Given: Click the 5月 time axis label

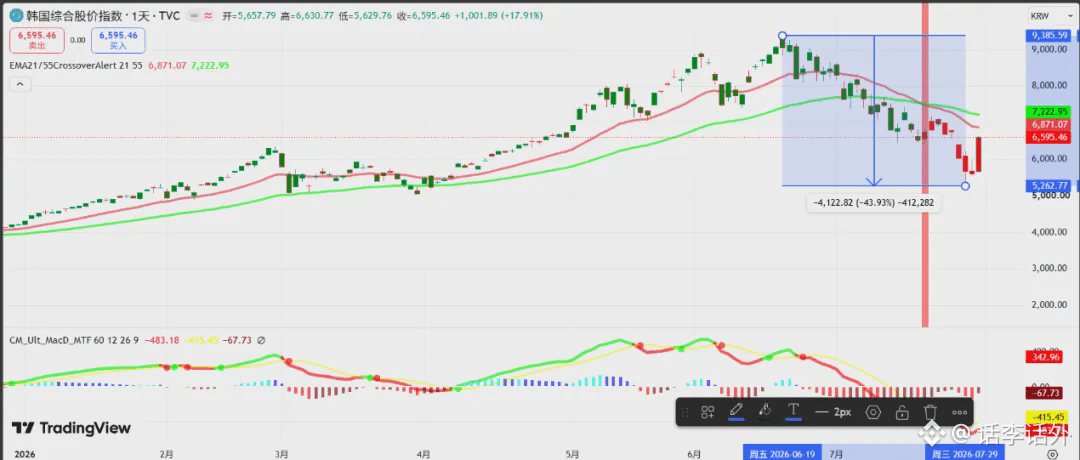Looking at the screenshot, I should 572,454.
